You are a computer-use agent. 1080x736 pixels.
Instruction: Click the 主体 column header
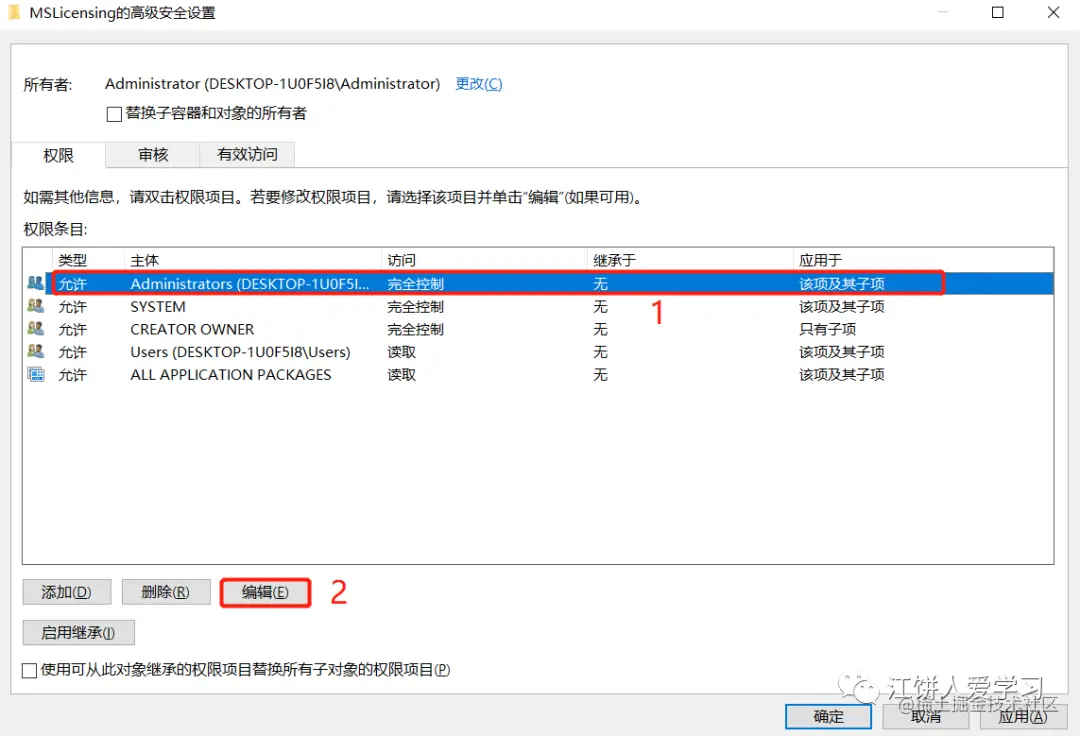click(253, 260)
